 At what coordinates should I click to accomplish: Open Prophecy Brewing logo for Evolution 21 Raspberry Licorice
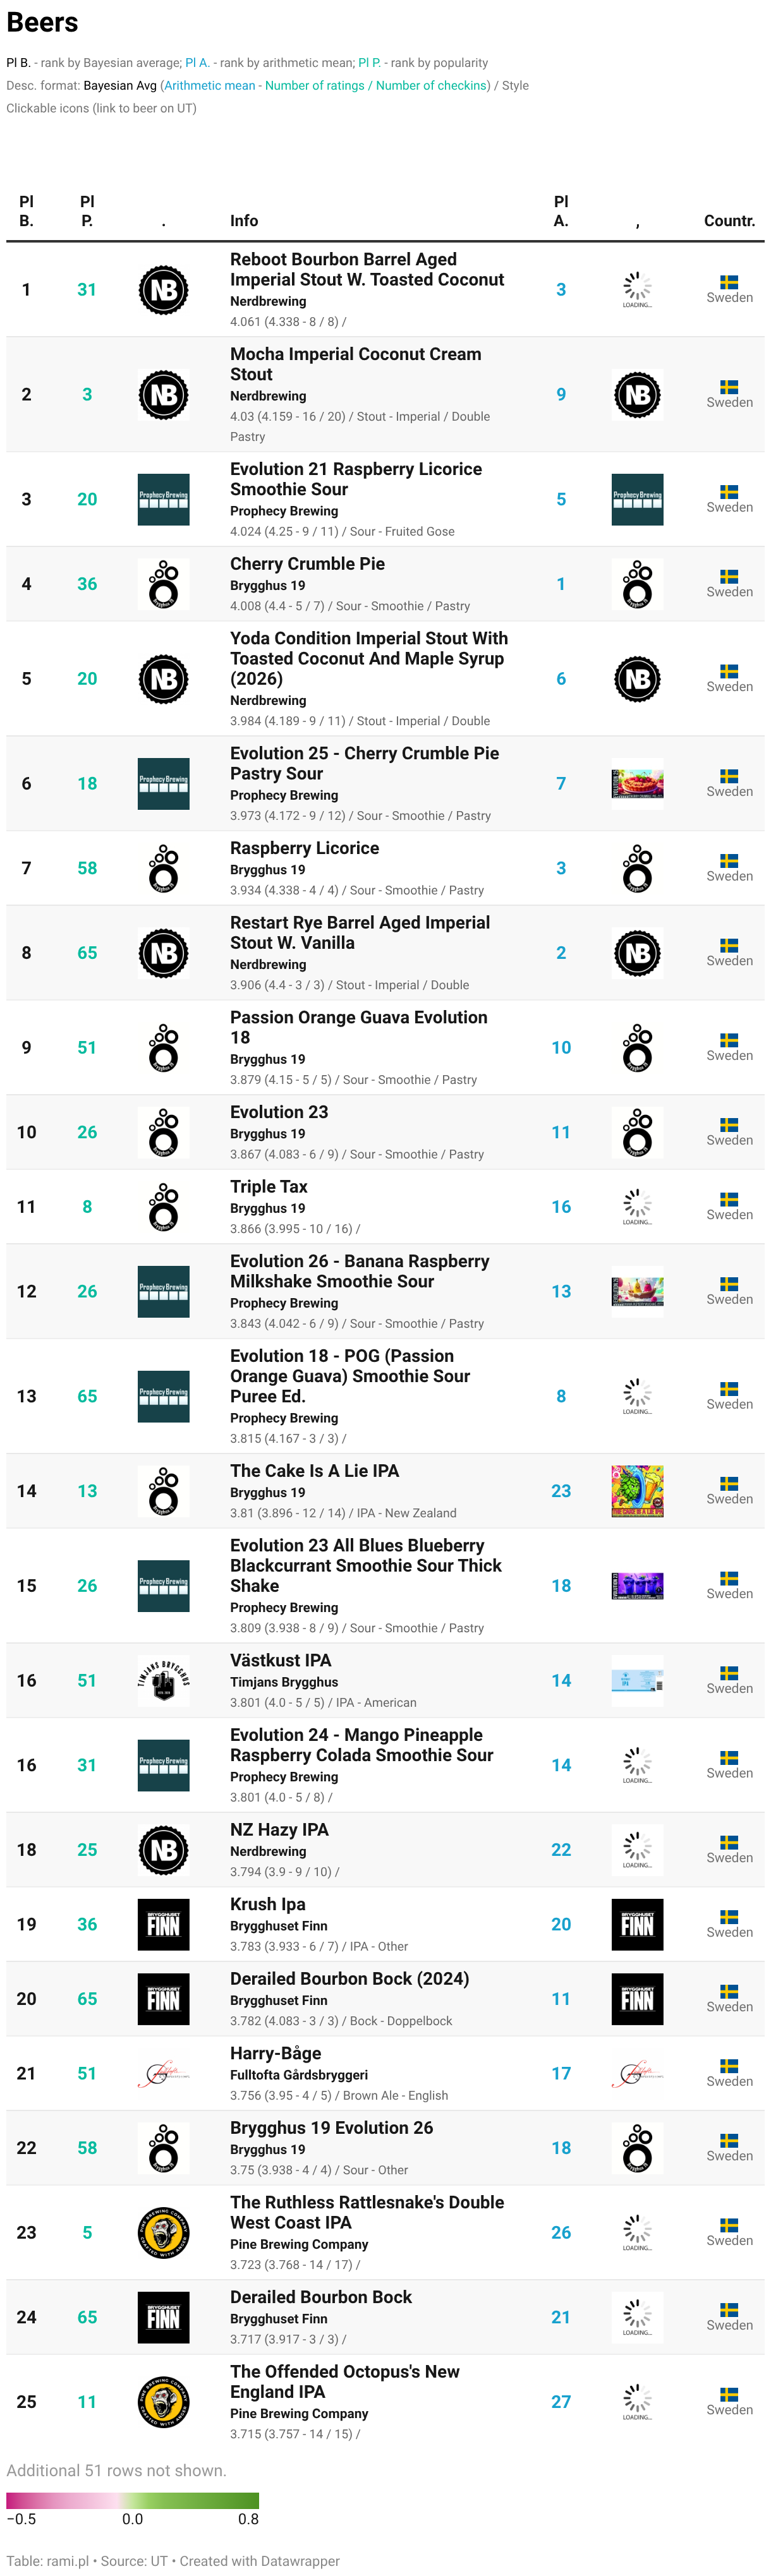pos(163,499)
